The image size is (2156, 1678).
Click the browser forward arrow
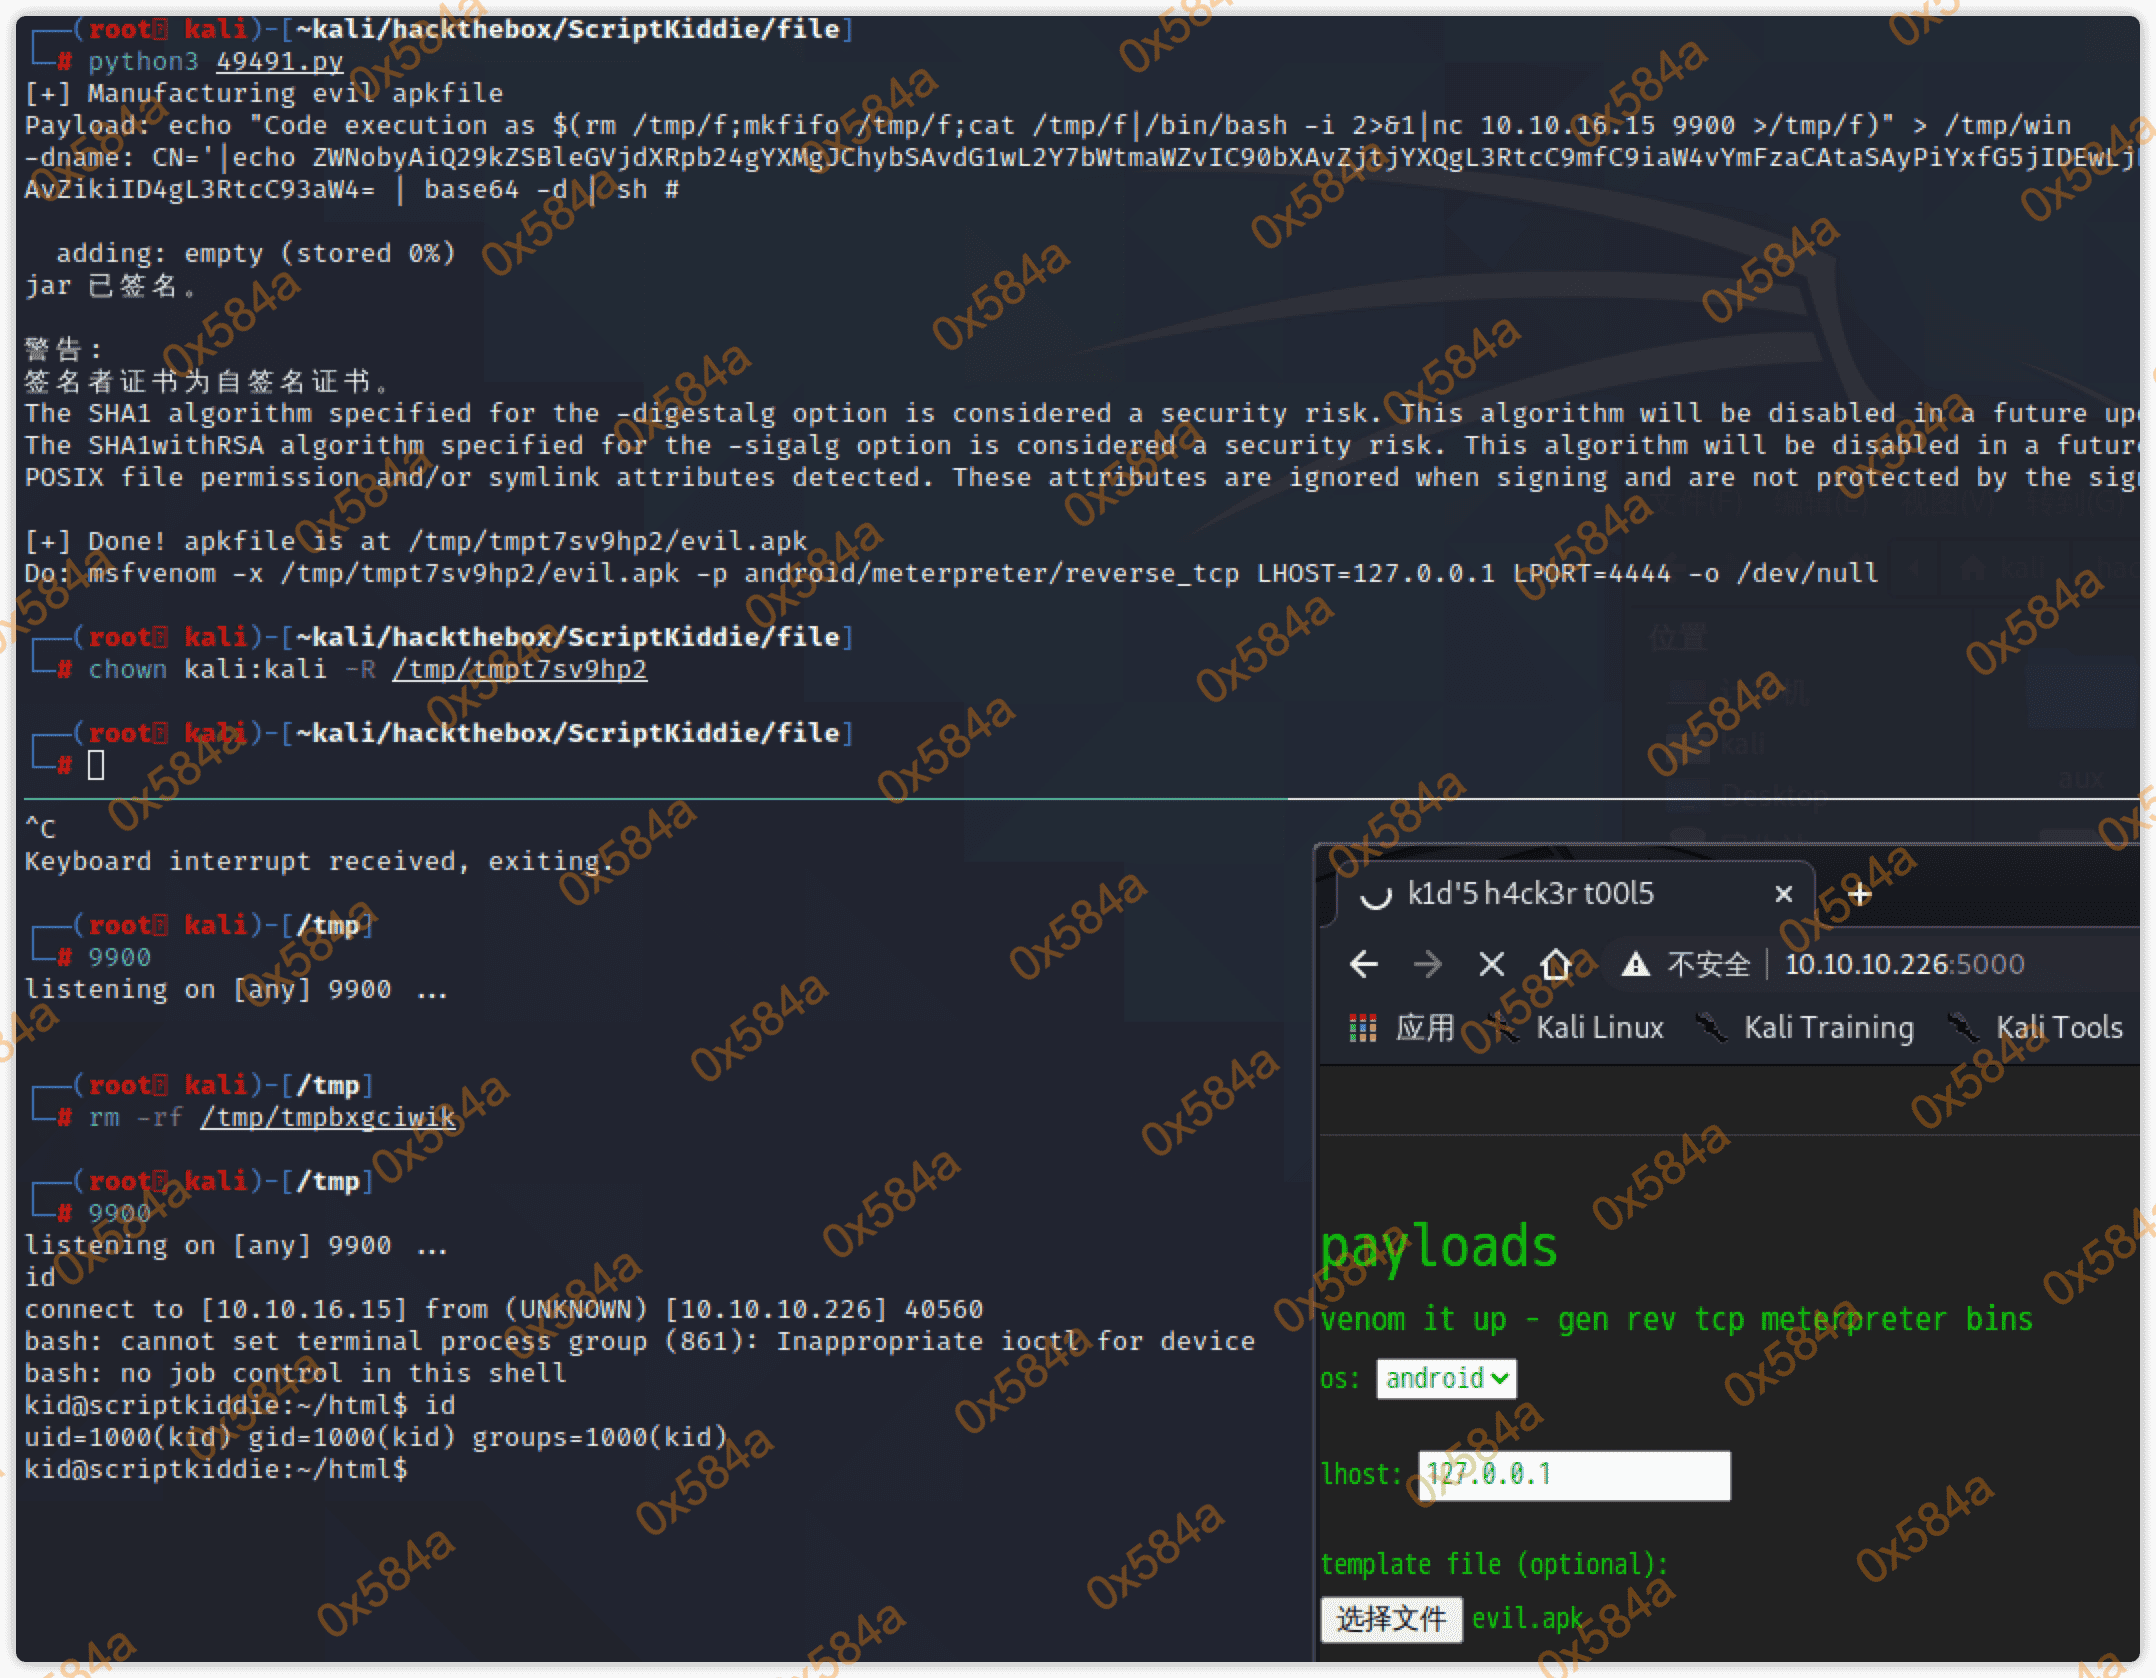[x=1427, y=964]
